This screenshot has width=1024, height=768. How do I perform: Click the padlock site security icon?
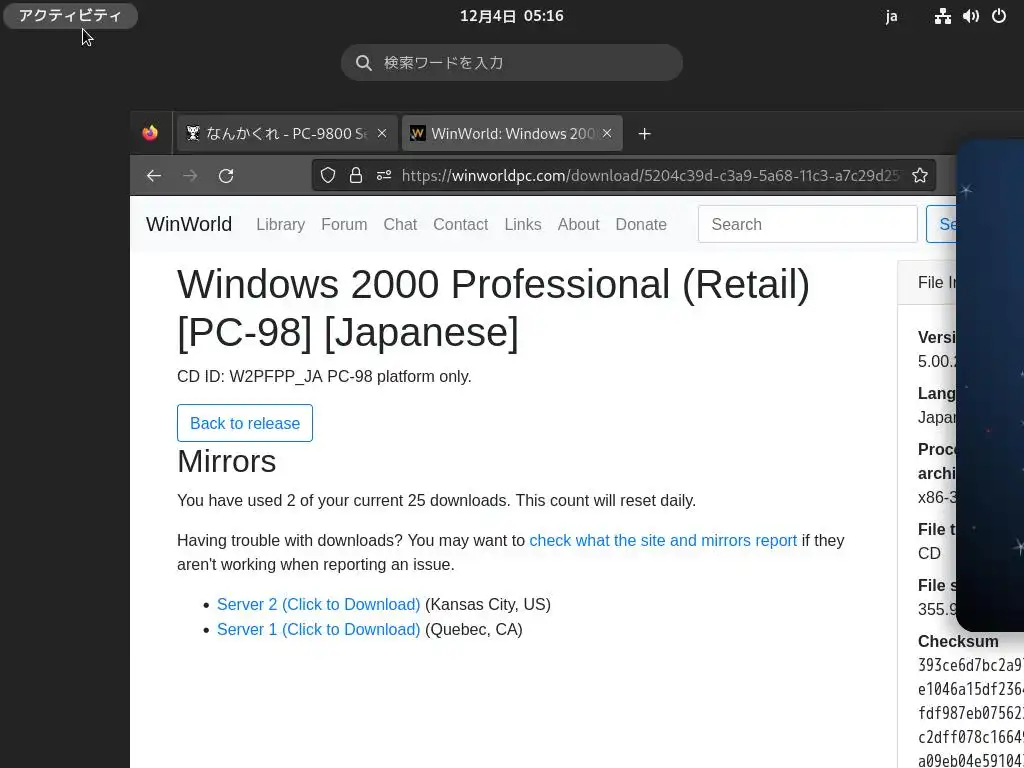pyautogui.click(x=356, y=175)
